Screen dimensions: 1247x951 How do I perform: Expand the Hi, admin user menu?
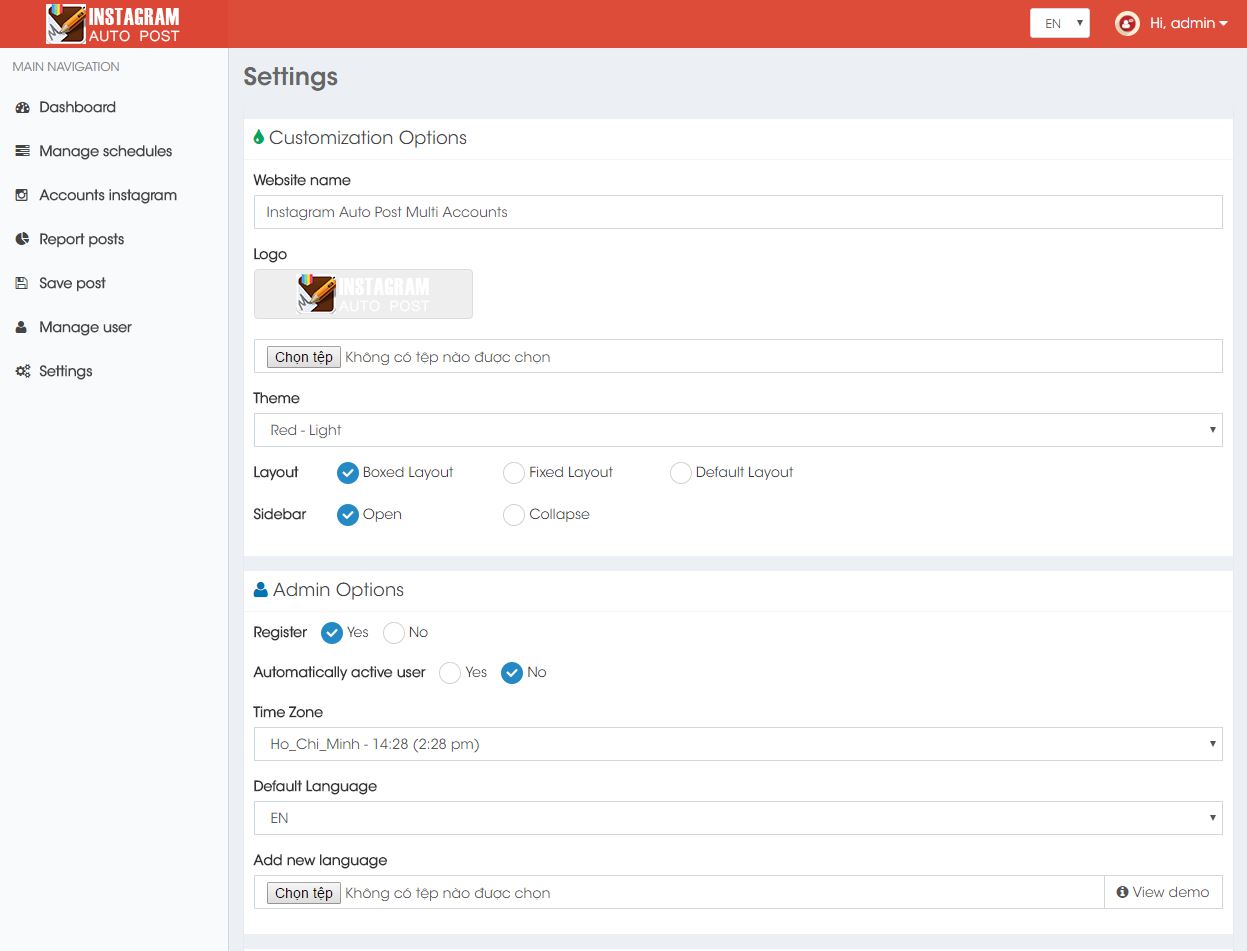1188,23
